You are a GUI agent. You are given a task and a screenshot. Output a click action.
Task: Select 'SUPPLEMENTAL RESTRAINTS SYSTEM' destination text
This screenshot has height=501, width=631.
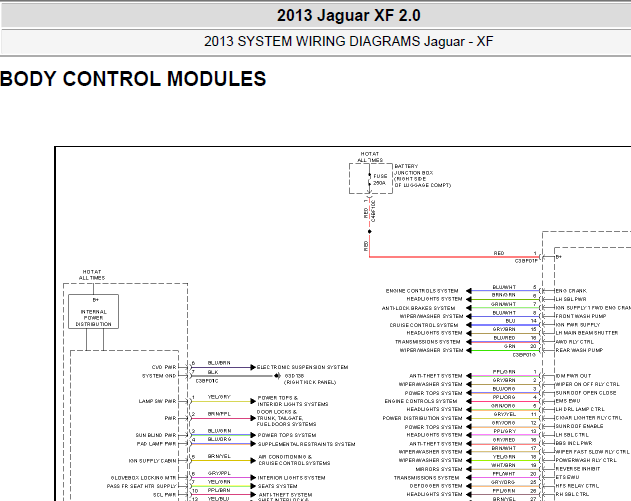pyautogui.click(x=306, y=444)
